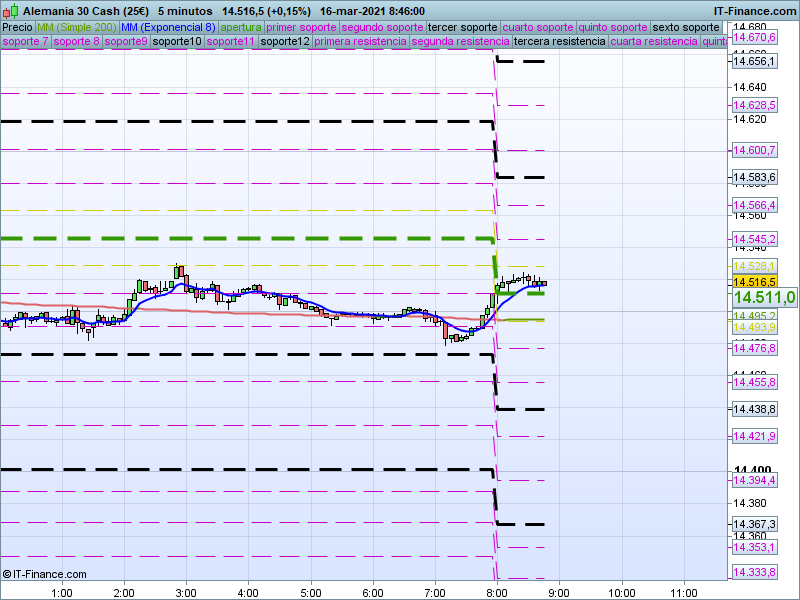800x600 pixels.
Task: Click the candlestick icon beside Alemania 30 Cash
Action: click(11, 11)
